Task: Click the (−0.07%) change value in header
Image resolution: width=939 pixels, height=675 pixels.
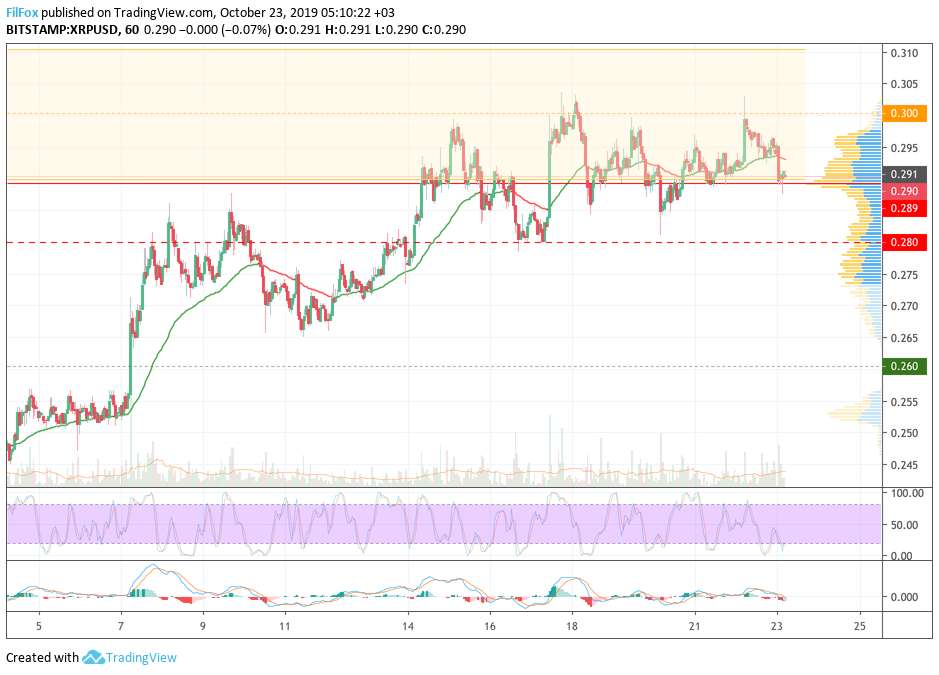Action: [x=246, y=29]
